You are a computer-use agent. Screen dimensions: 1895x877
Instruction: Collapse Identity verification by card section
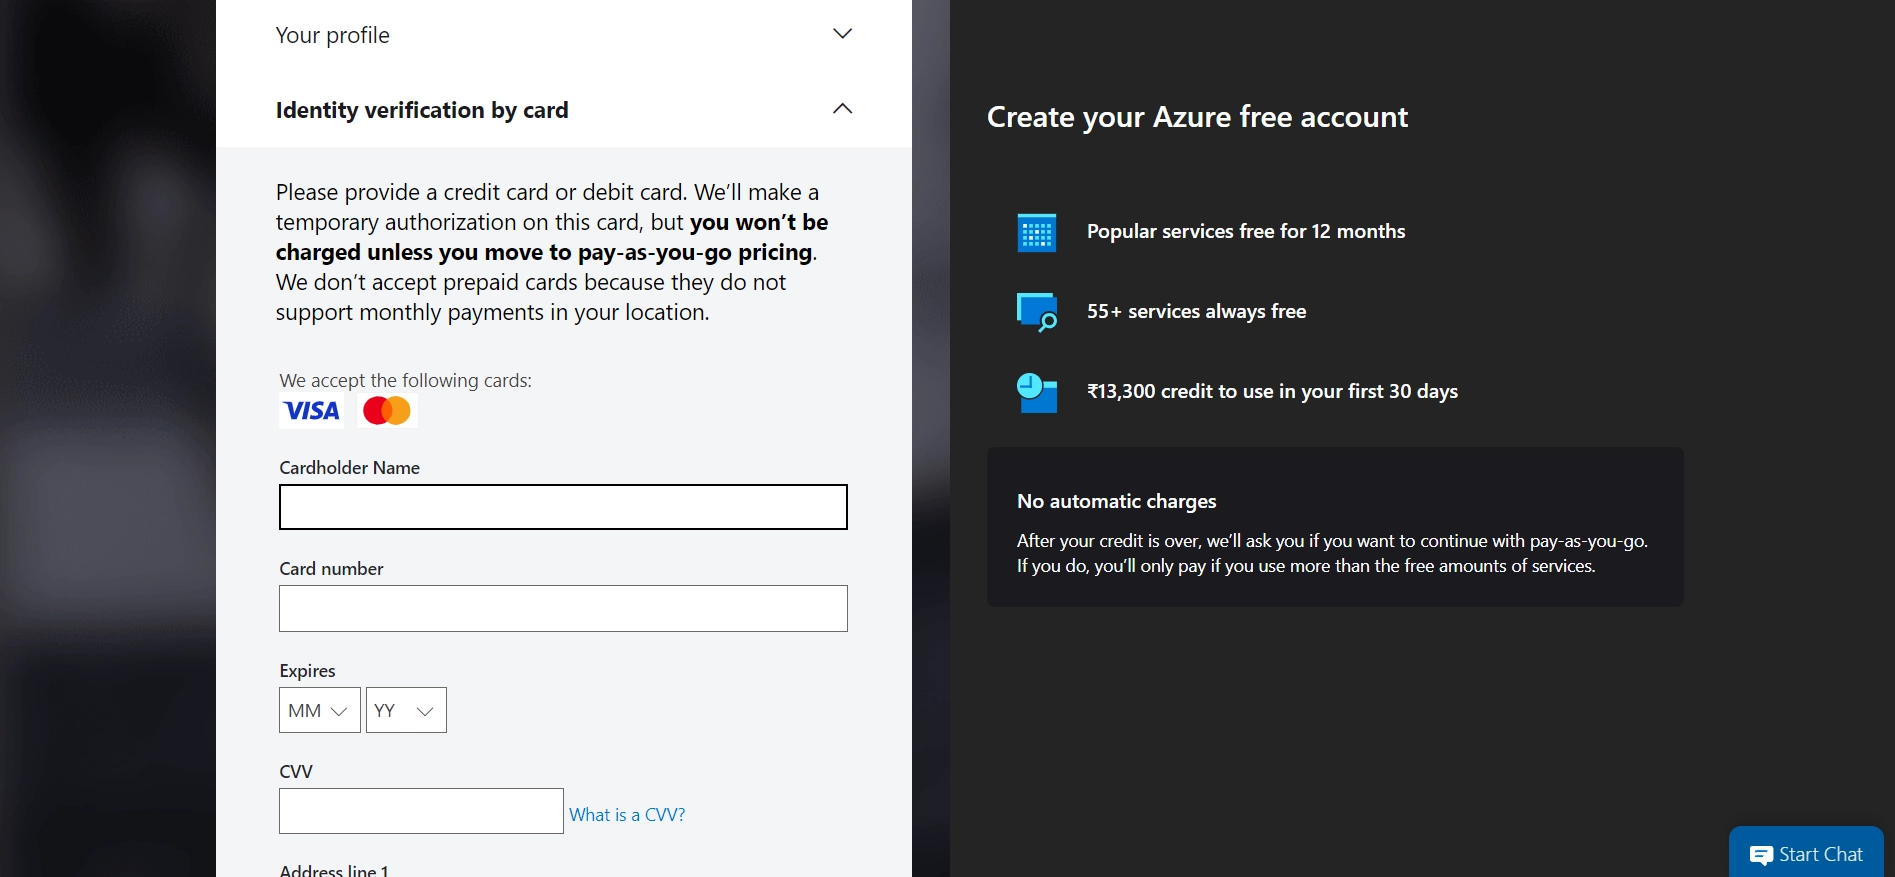click(563, 109)
